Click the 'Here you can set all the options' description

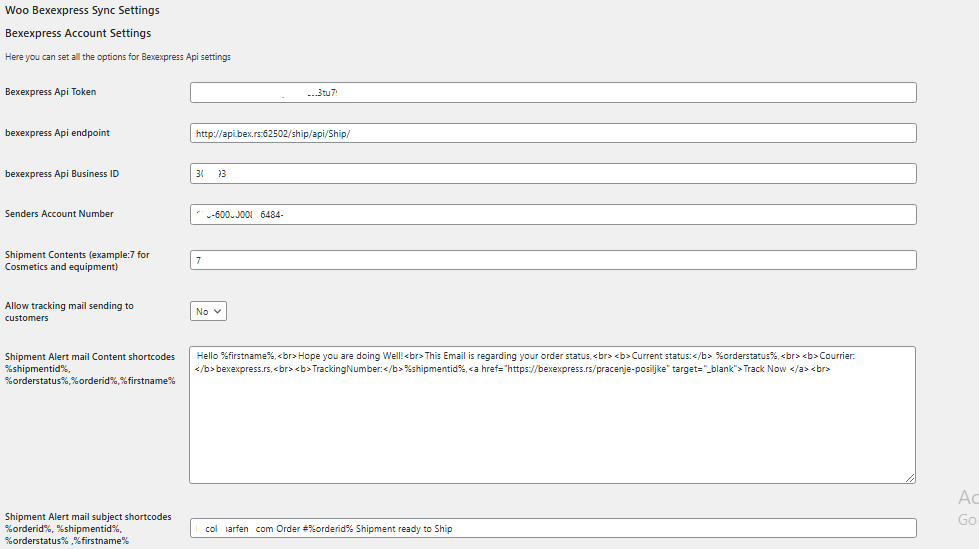(118, 57)
